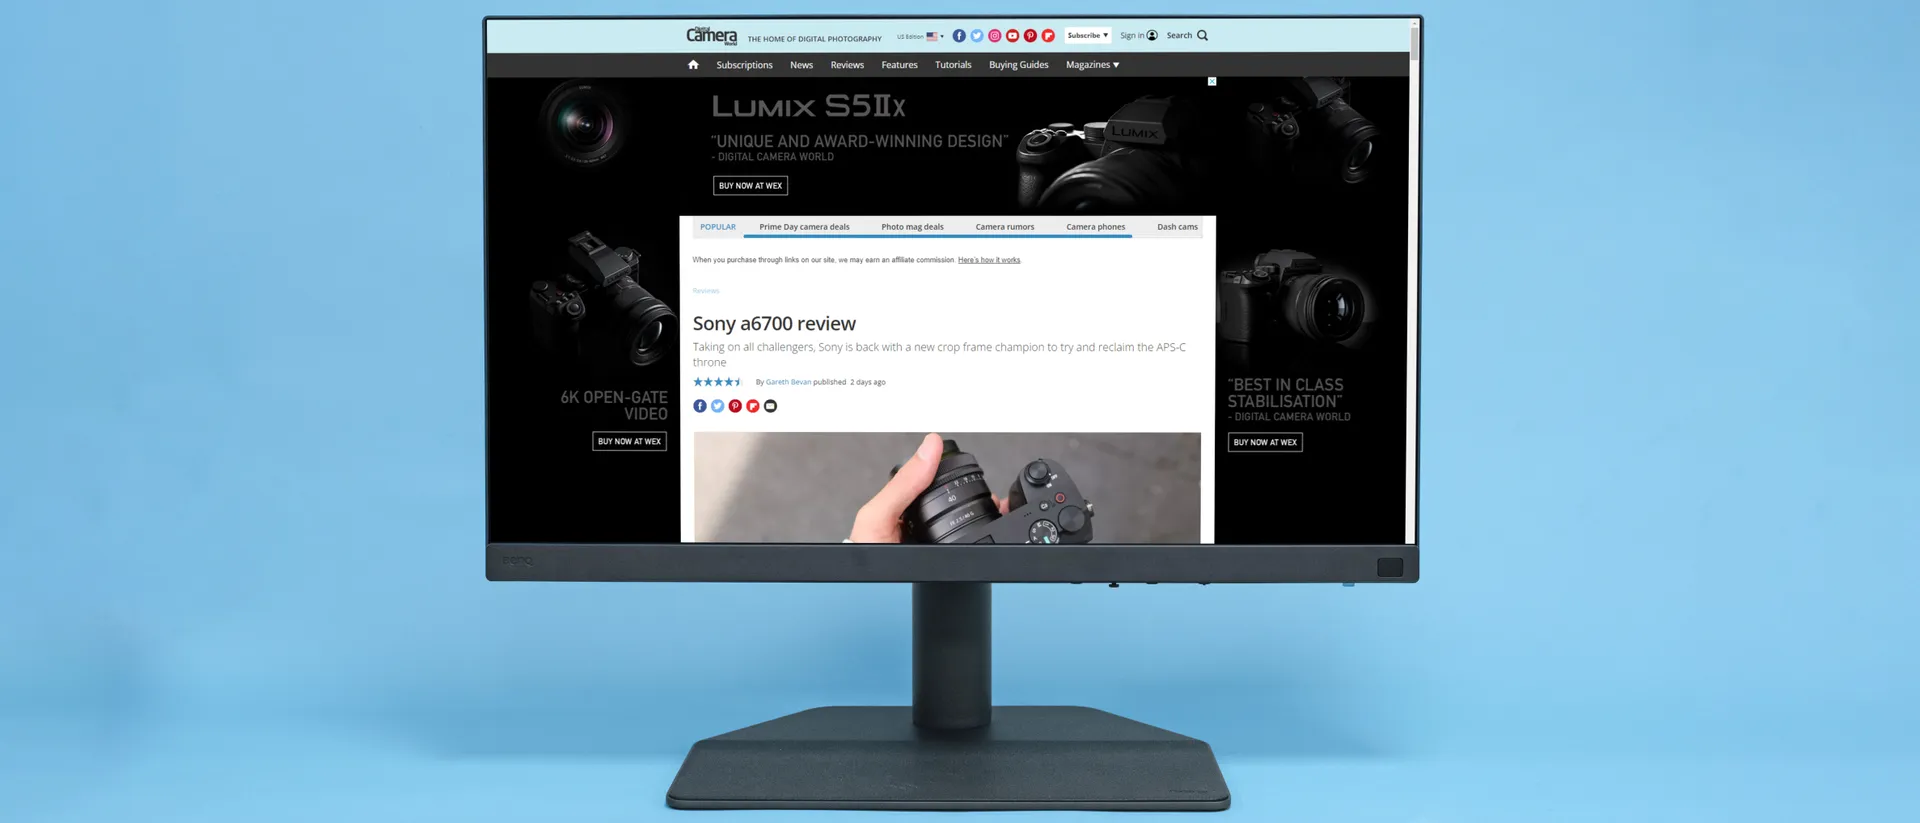Share article on Twitter below the byline

[717, 406]
